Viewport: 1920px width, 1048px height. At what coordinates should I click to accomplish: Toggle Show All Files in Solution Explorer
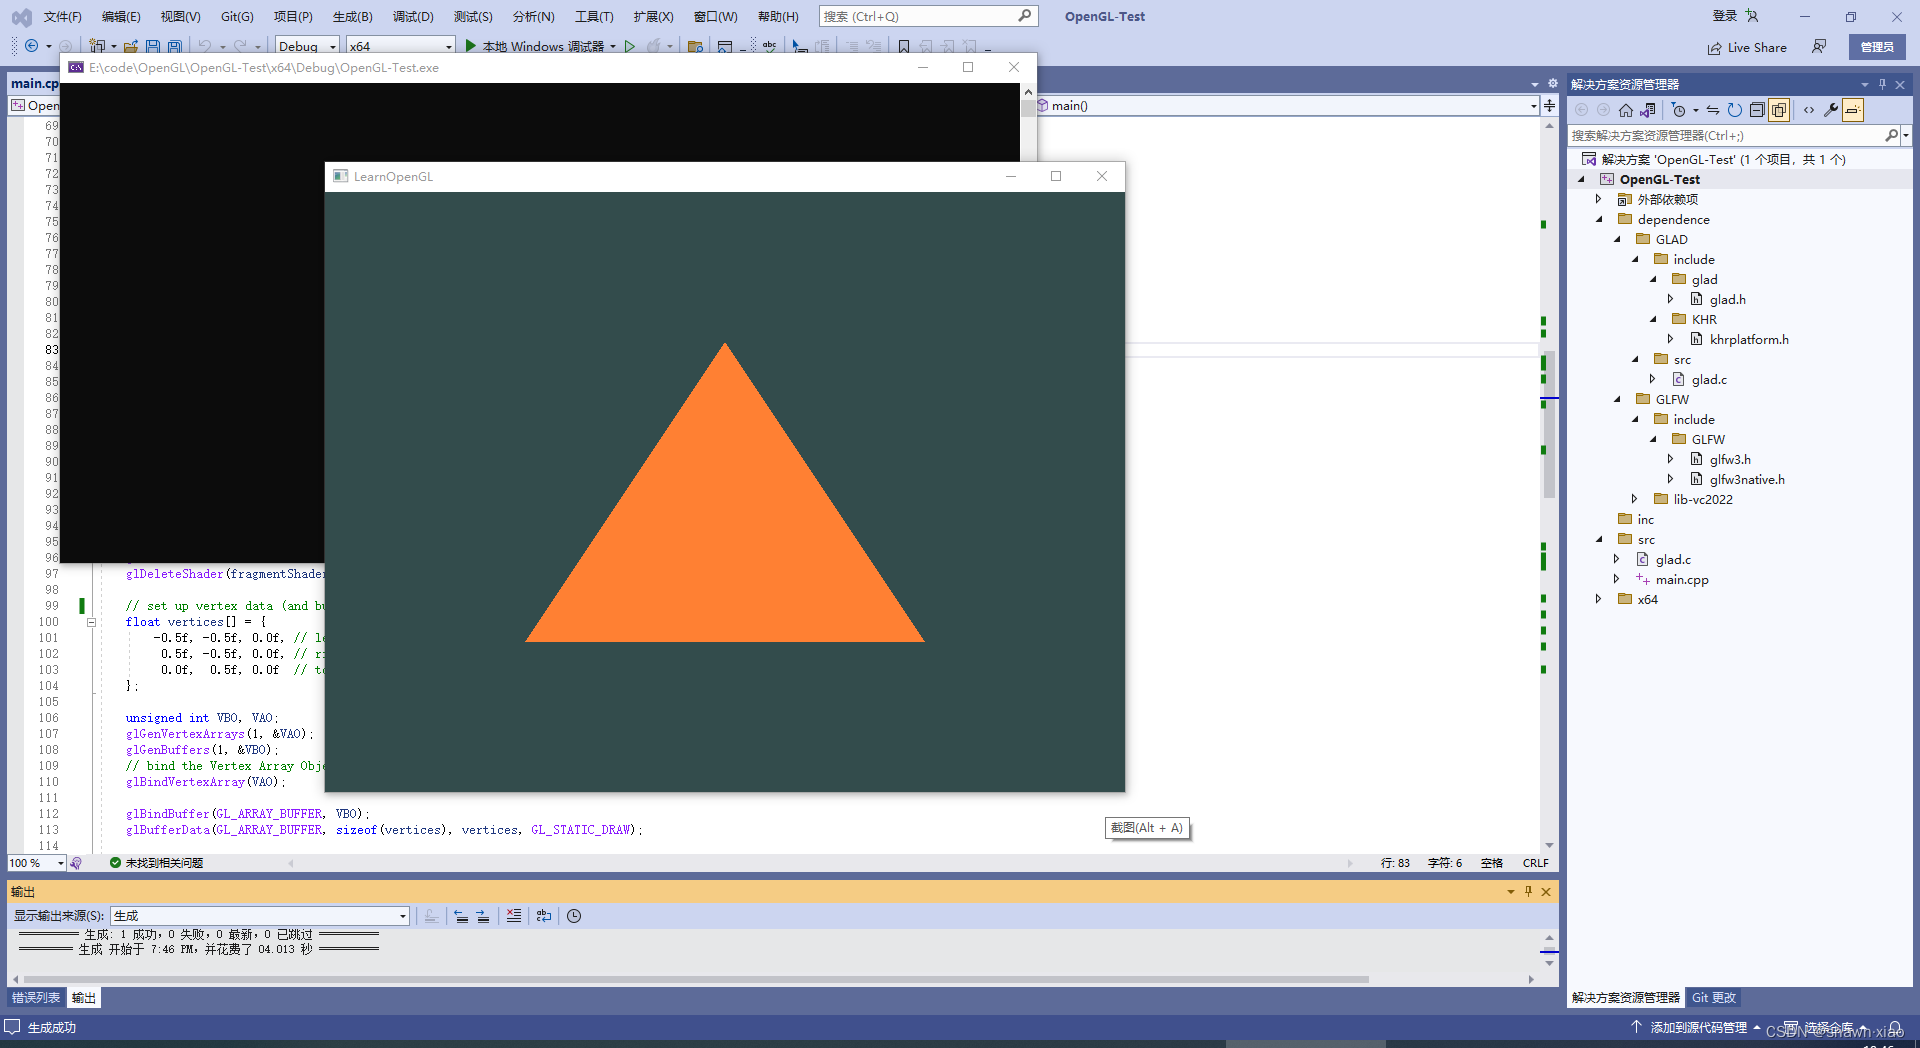[x=1778, y=110]
